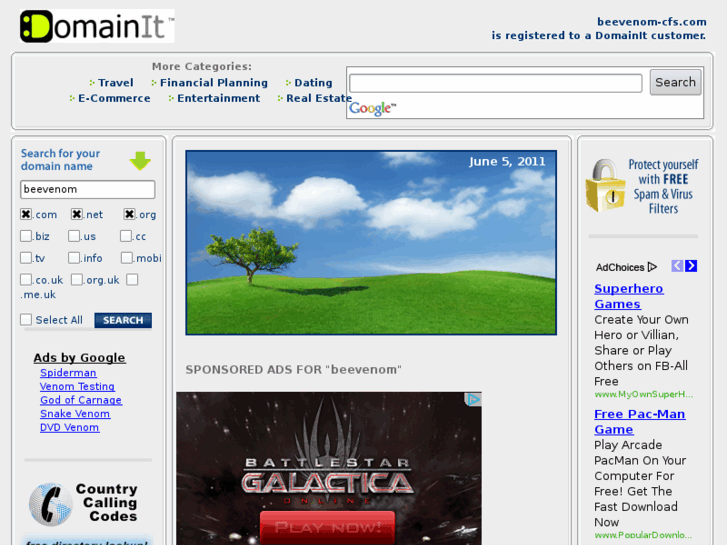Click the www.MyOwnSuperH... URL
Viewport: 727px width, 545px height.
click(644, 394)
